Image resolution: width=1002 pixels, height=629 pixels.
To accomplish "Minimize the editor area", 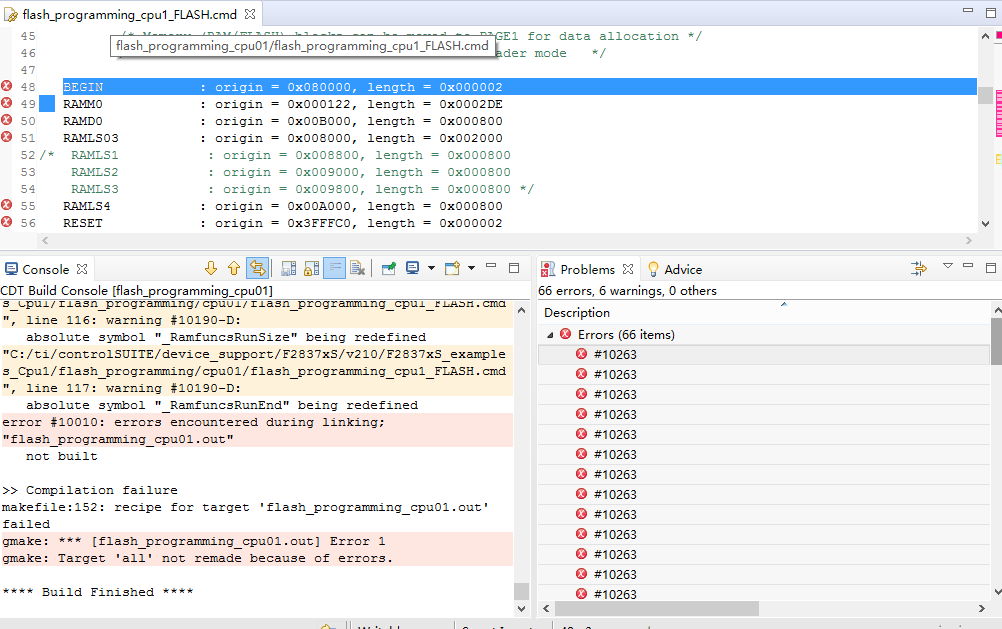I will pos(968,10).
